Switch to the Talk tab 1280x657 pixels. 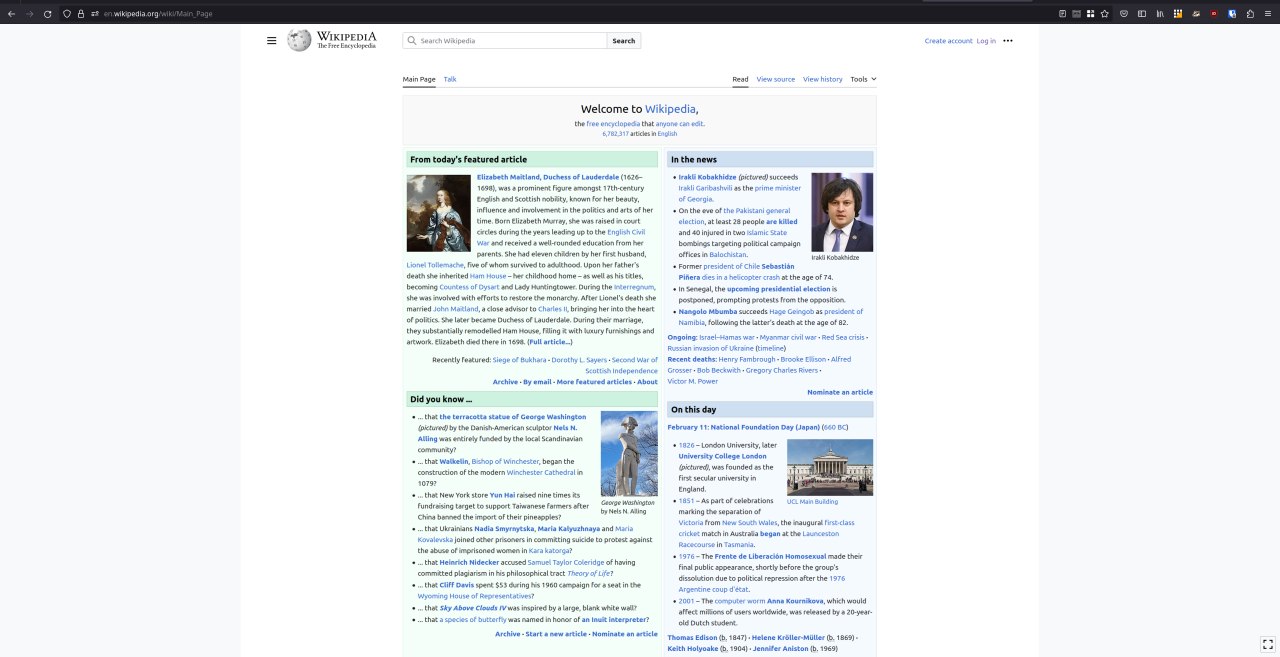[450, 79]
